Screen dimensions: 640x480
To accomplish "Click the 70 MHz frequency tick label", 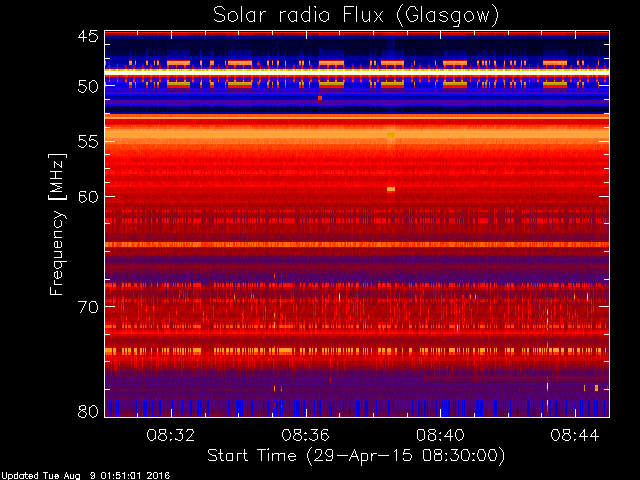I will [88, 306].
